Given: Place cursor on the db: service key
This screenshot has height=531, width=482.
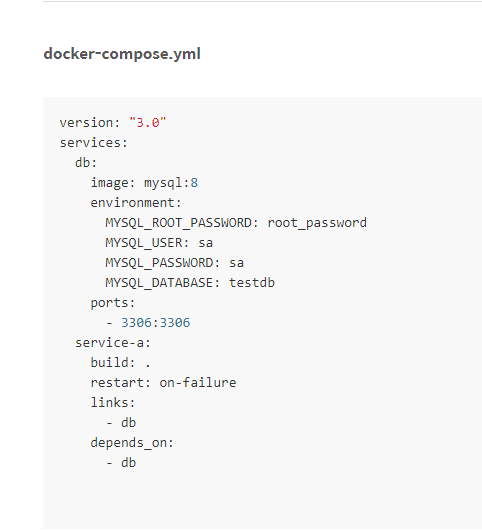Looking at the screenshot, I should click(x=86, y=163).
